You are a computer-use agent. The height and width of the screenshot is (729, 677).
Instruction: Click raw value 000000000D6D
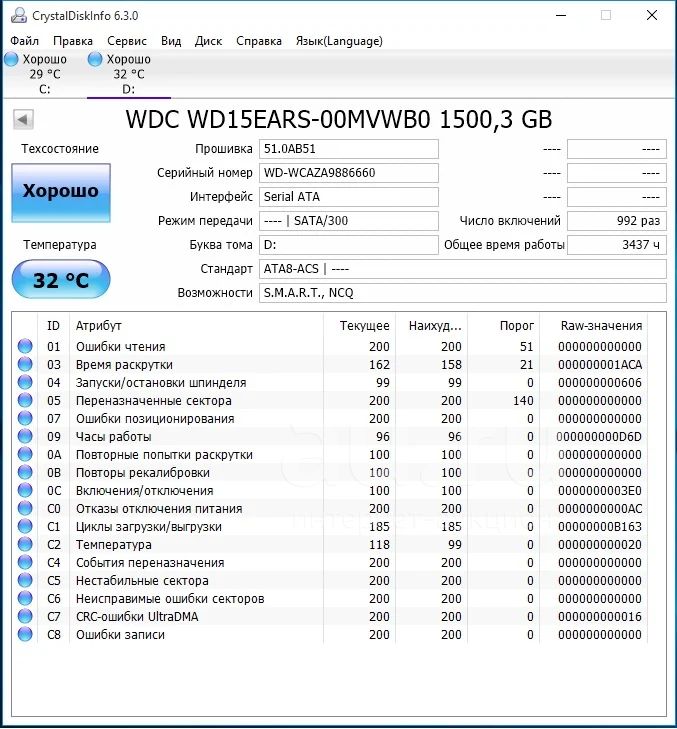coord(600,437)
